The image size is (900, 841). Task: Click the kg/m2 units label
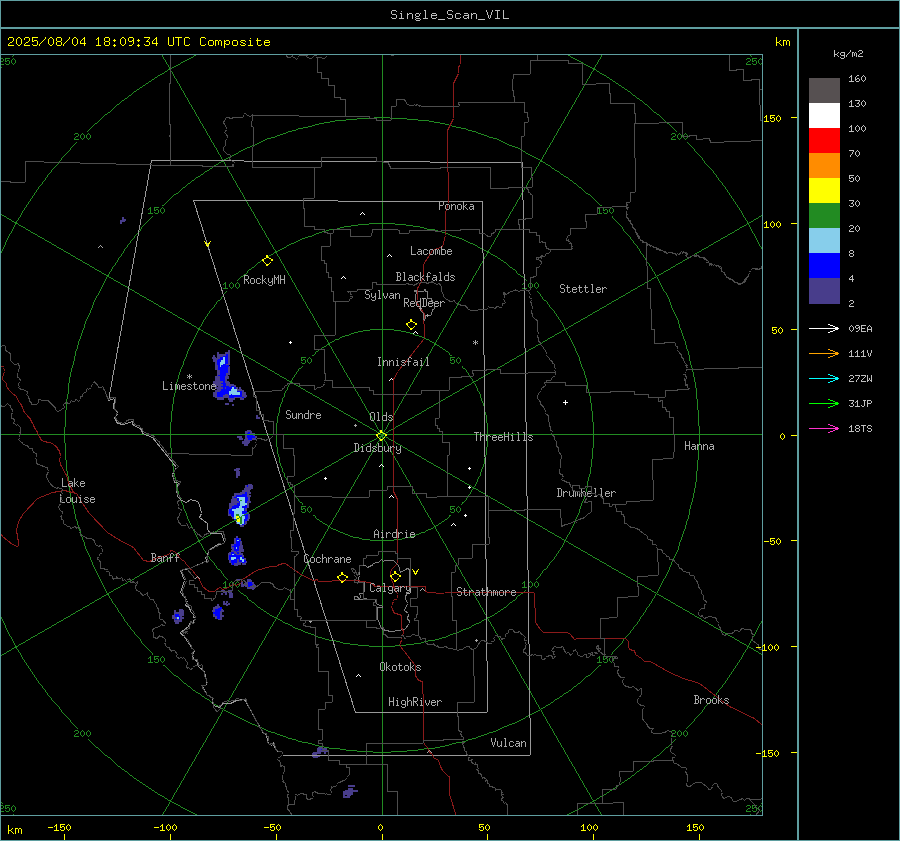point(848,54)
